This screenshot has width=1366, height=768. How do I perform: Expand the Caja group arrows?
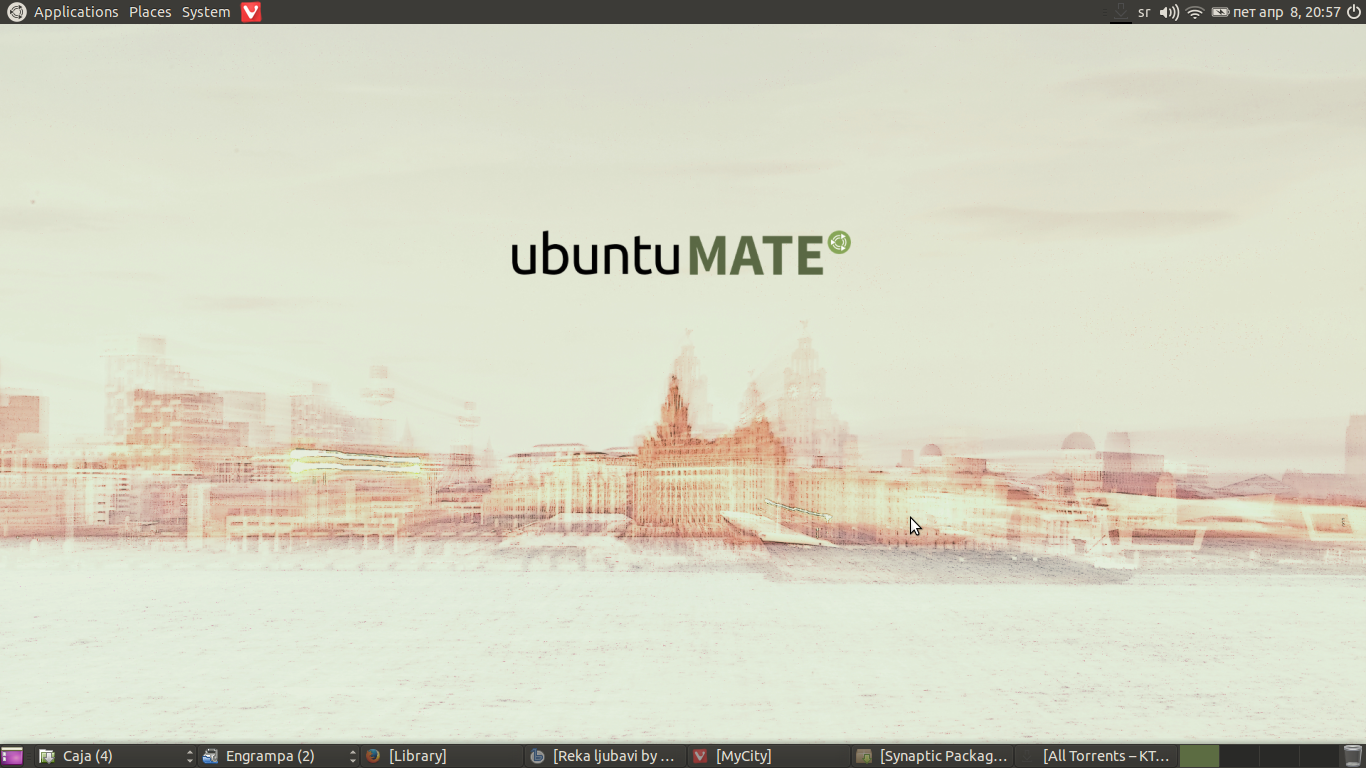click(190, 756)
